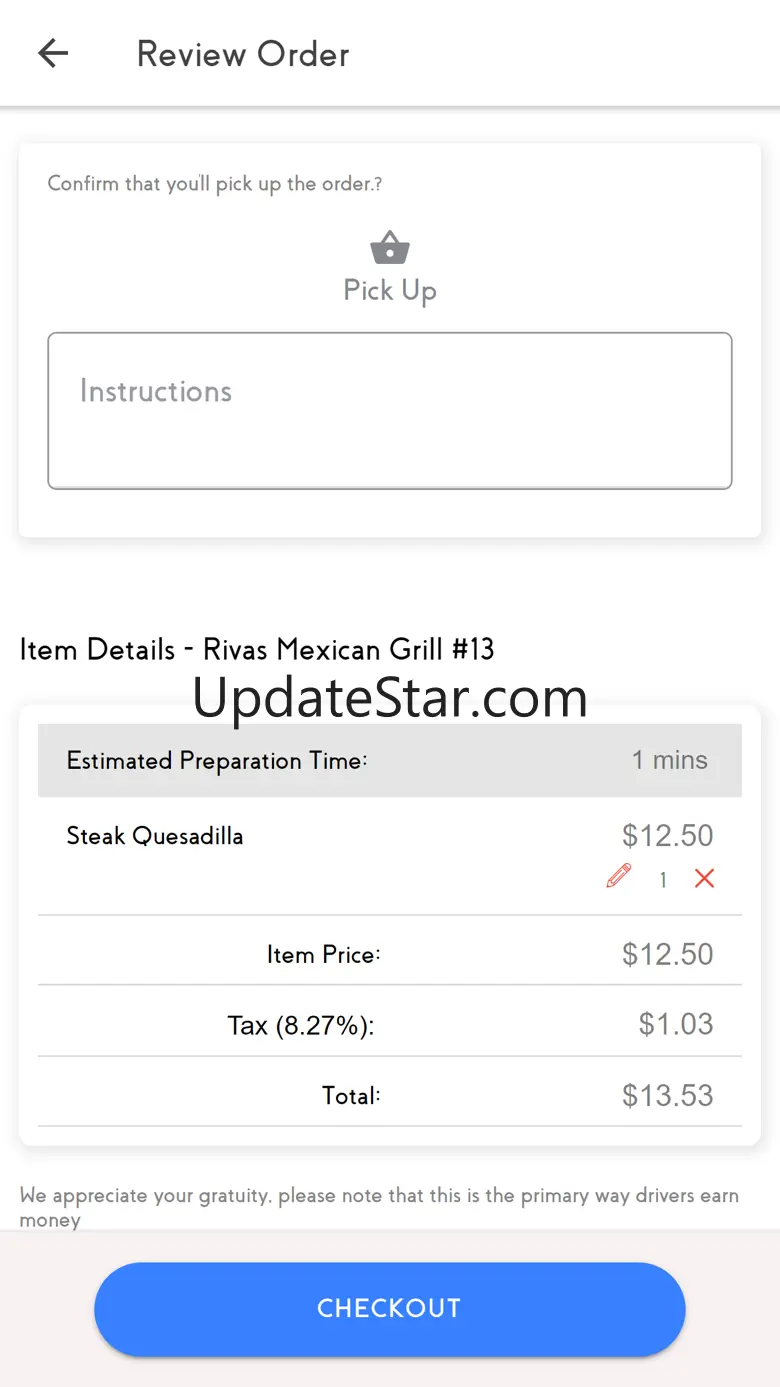Click the price beside Steak Quesadilla

coord(667,835)
